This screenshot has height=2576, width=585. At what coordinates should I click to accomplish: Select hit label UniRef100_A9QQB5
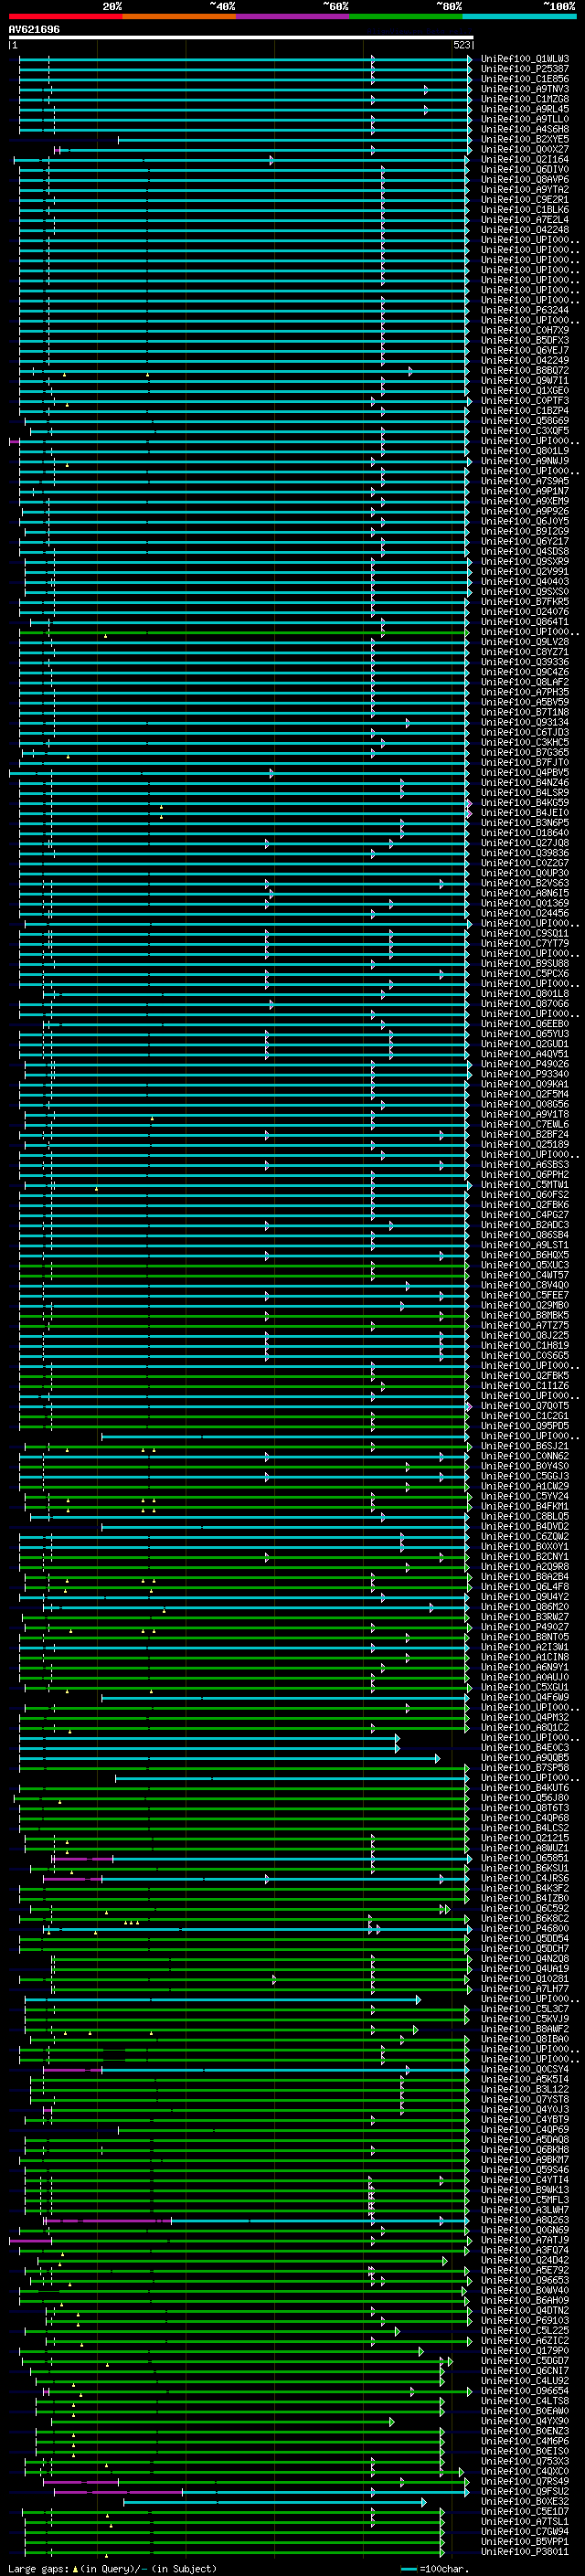tap(525, 1757)
